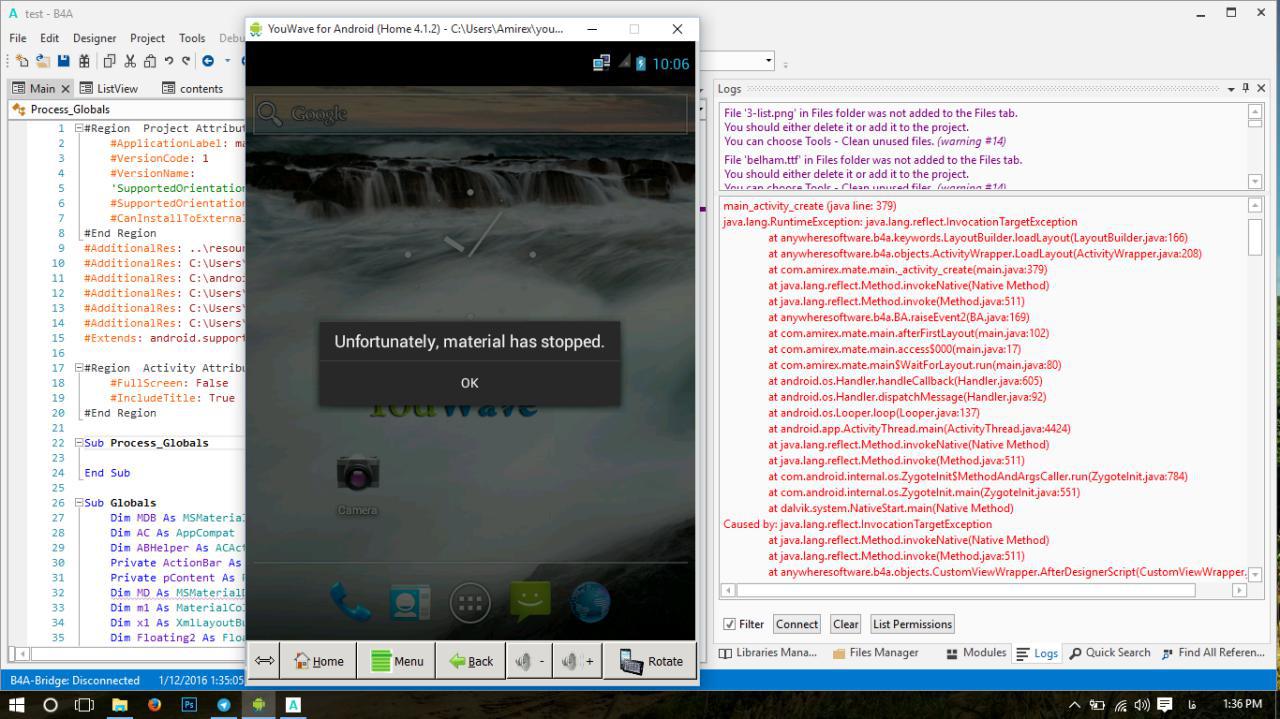Toggle the Filter checkbox in Logs
The image size is (1280, 719).
coord(729,624)
